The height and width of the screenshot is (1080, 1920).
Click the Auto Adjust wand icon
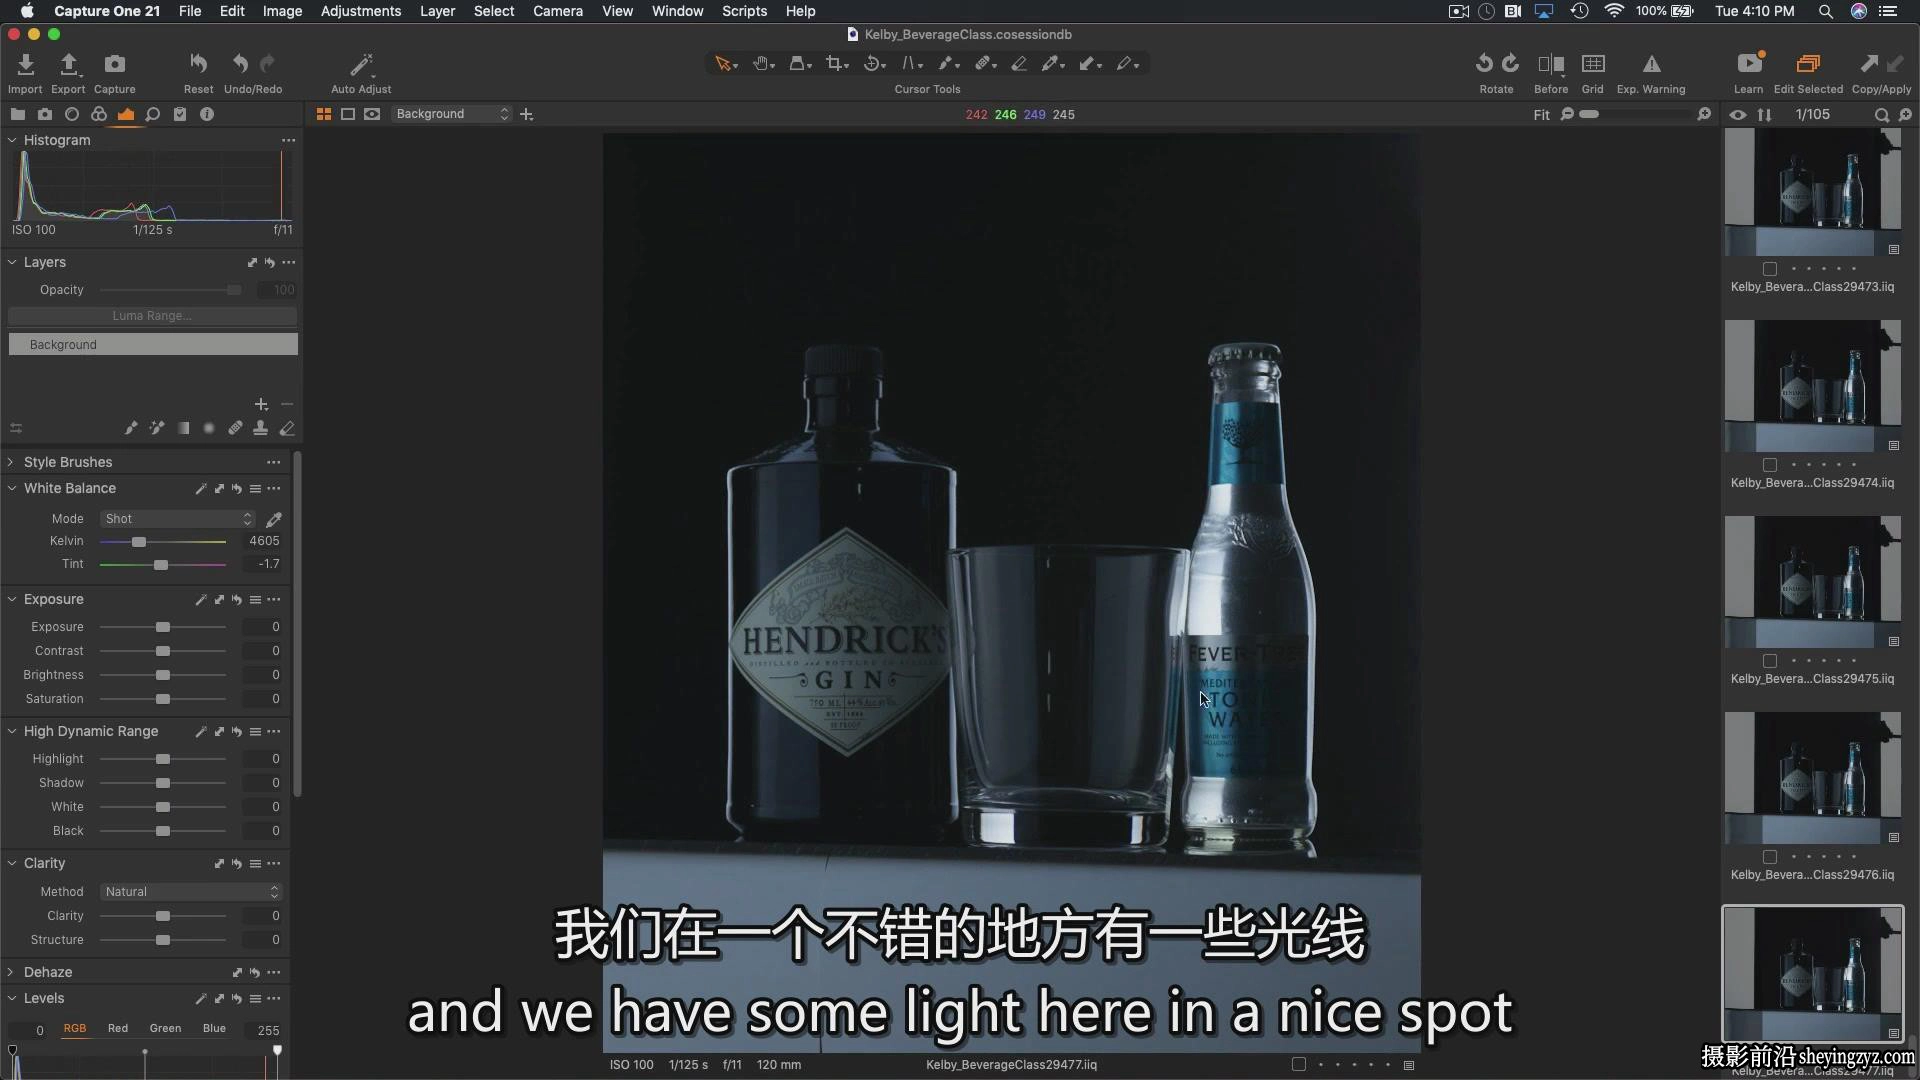[x=361, y=65]
